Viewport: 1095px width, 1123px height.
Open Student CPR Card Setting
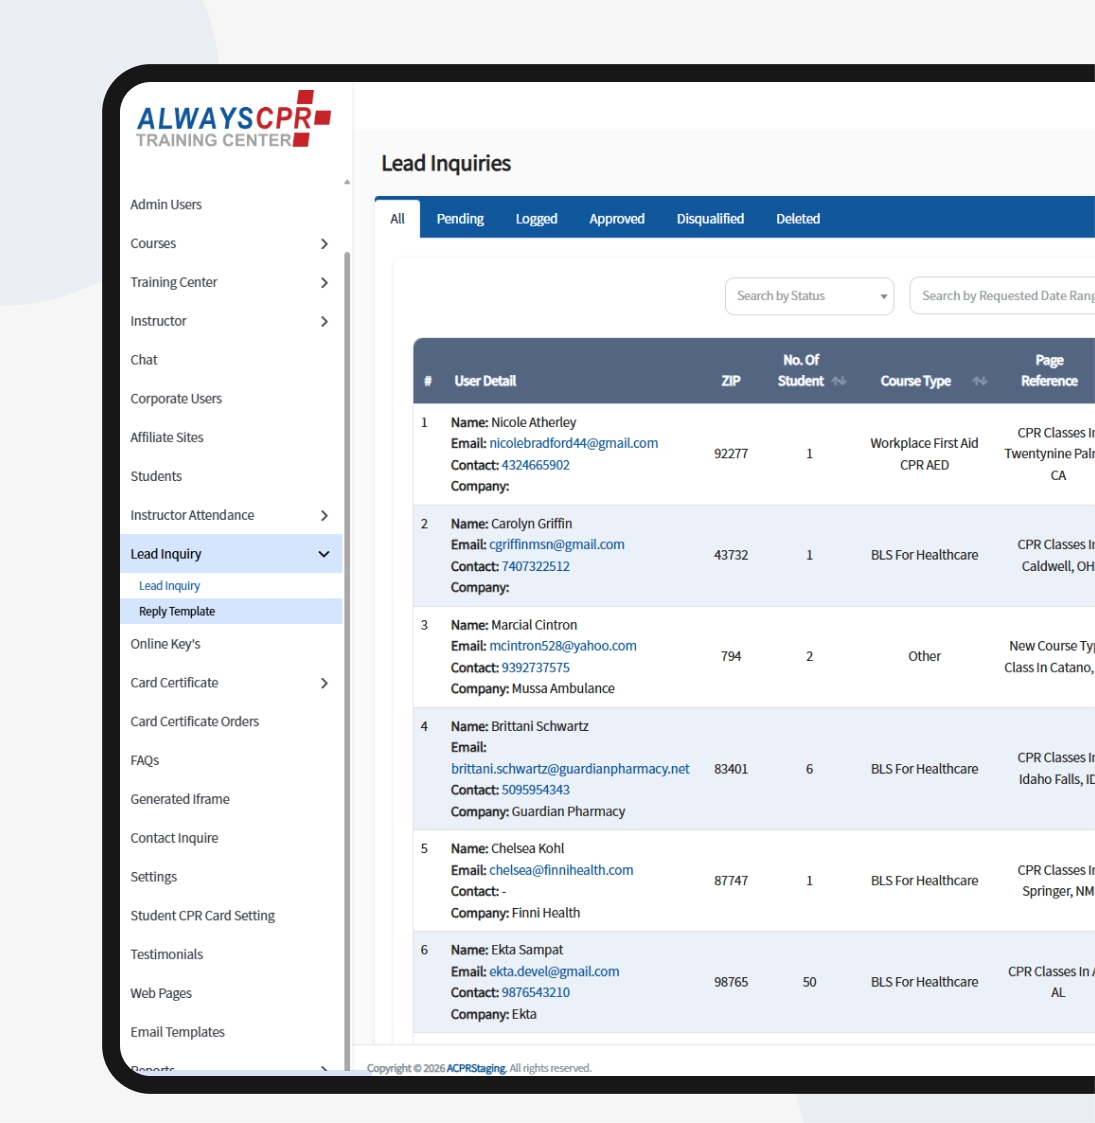[x=203, y=915]
